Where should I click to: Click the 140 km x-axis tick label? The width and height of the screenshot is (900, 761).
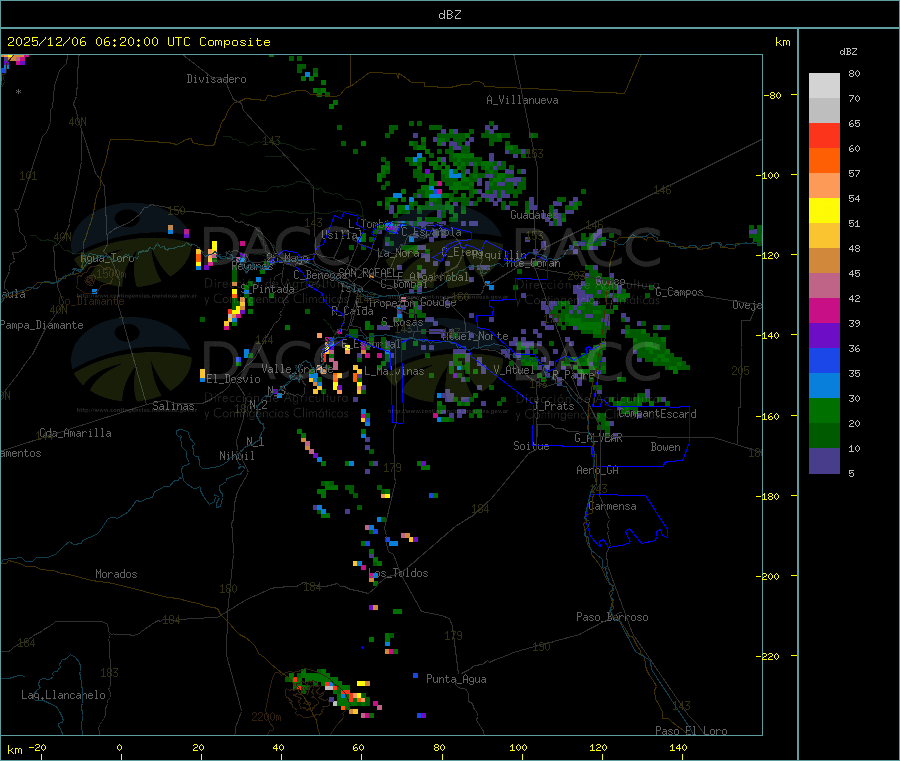click(x=678, y=747)
